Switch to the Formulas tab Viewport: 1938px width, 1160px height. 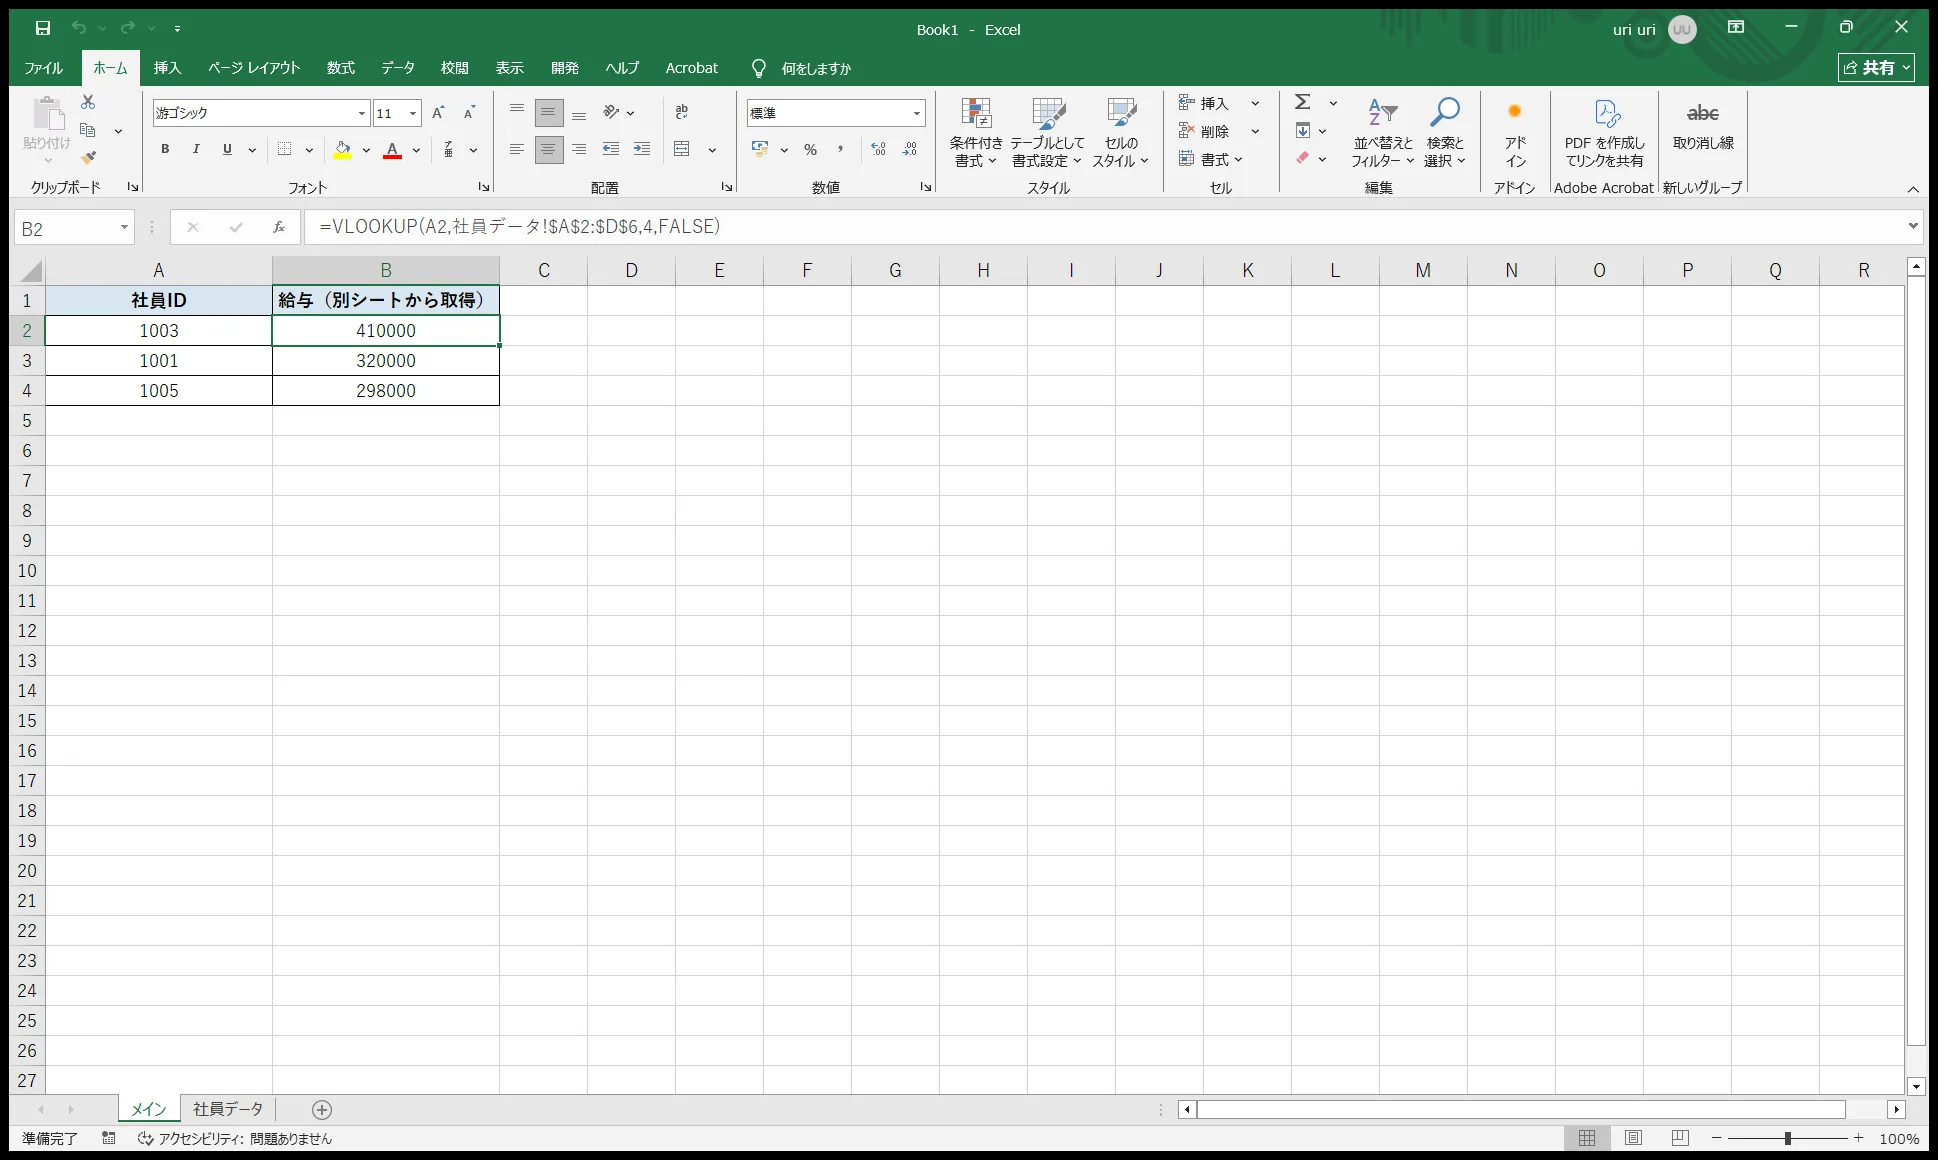(341, 68)
